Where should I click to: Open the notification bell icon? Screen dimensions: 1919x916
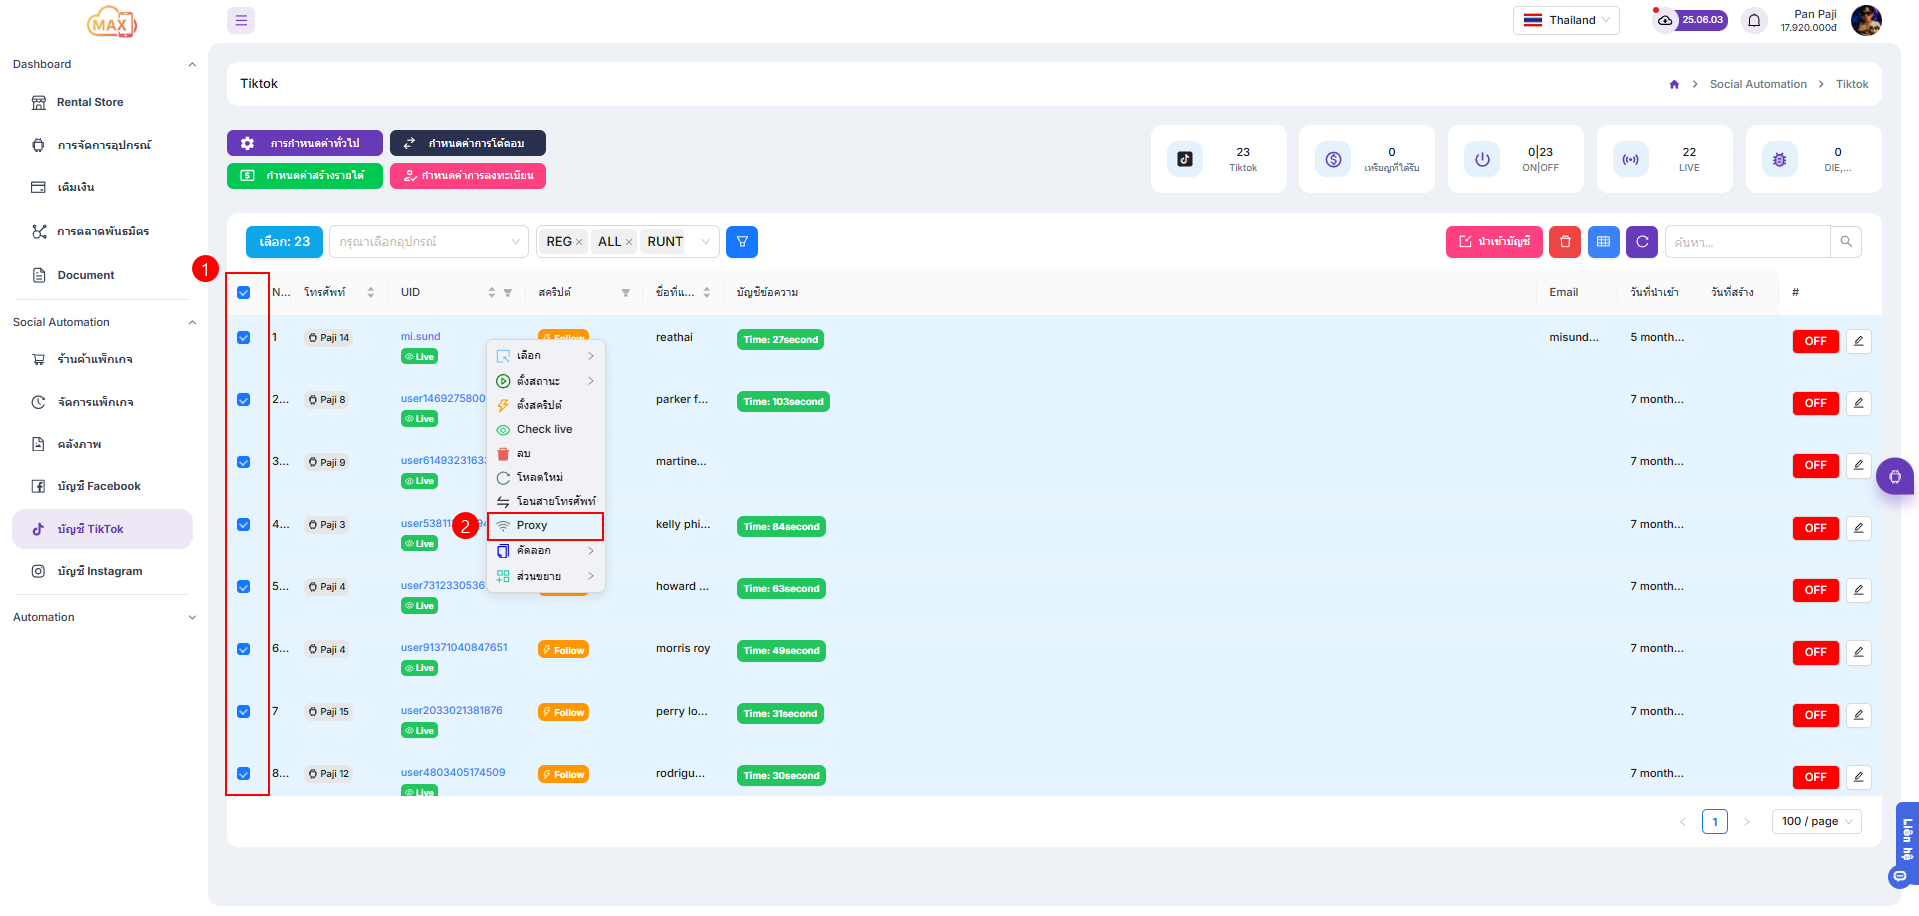(x=1754, y=20)
